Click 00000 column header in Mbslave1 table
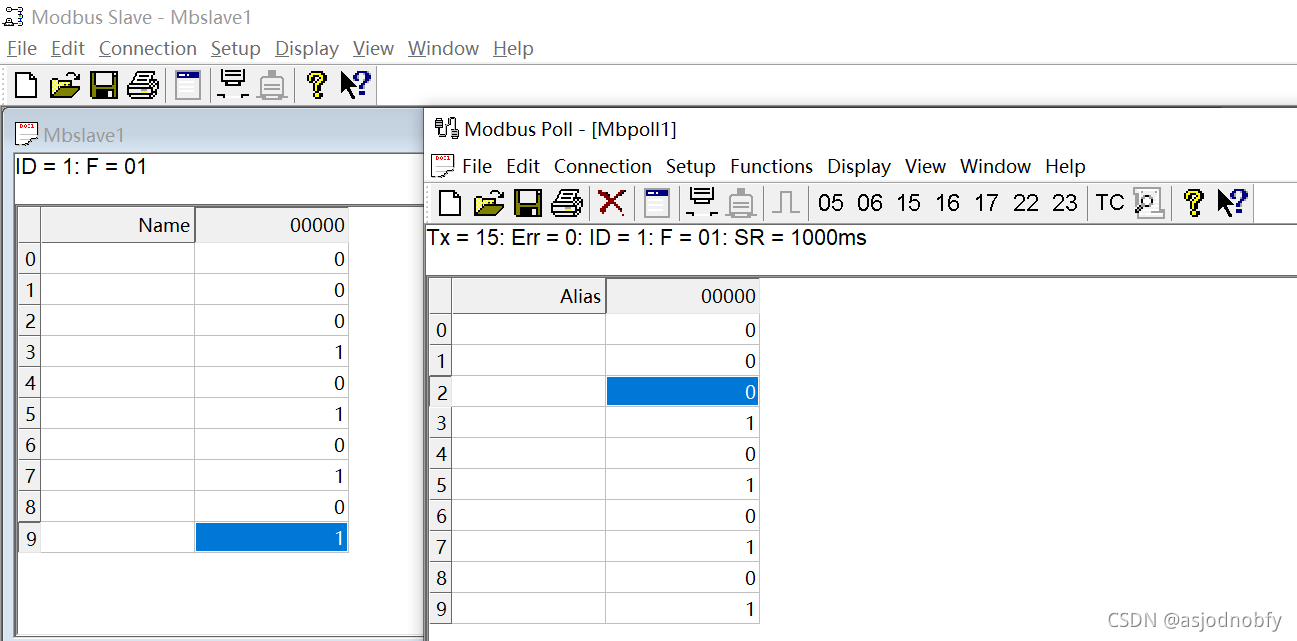Screen dimensions: 1297x641 tap(272, 225)
